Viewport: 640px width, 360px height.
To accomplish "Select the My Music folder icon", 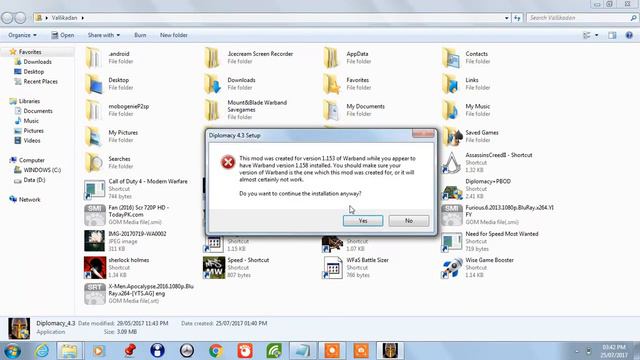I will (x=451, y=110).
